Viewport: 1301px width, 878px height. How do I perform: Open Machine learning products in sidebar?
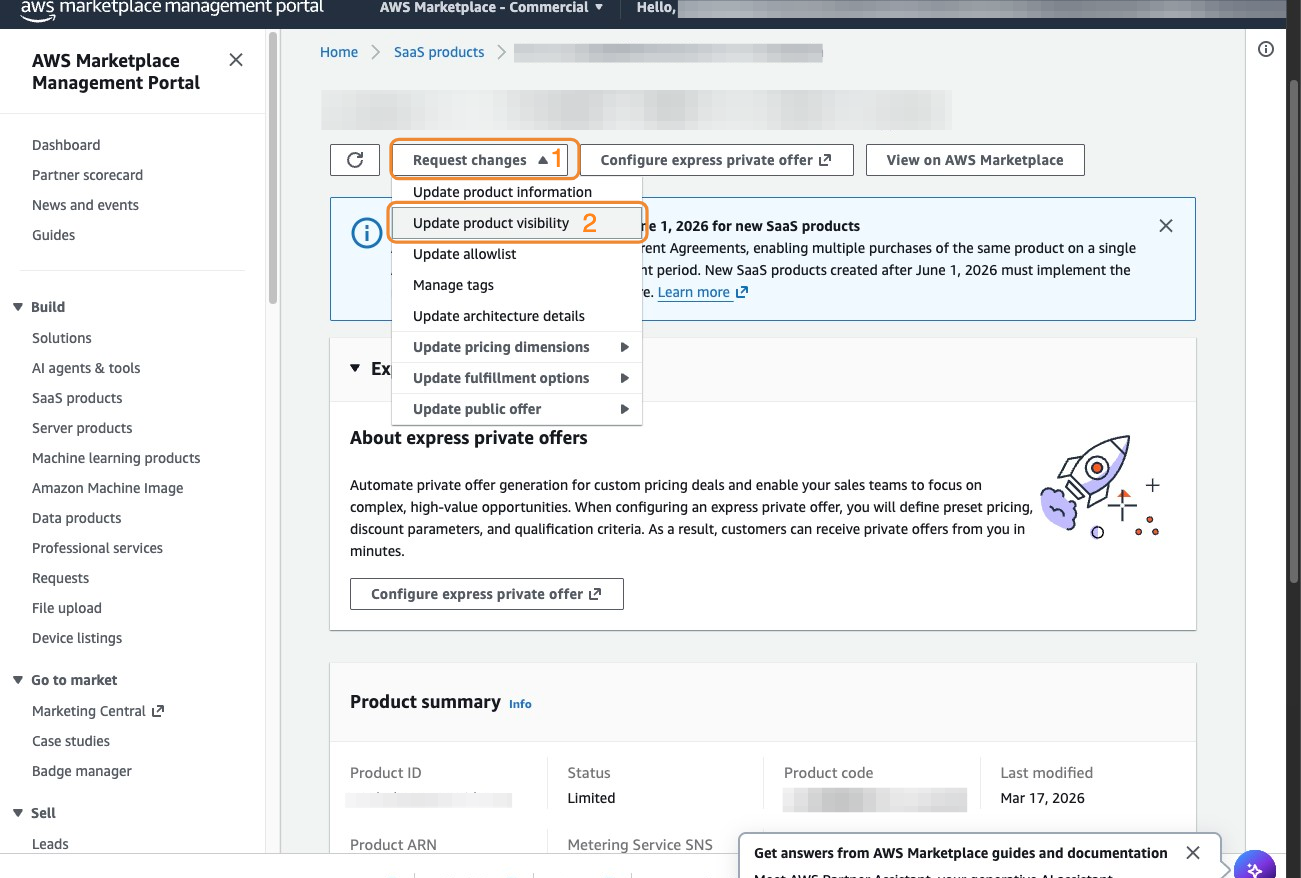[116, 458]
